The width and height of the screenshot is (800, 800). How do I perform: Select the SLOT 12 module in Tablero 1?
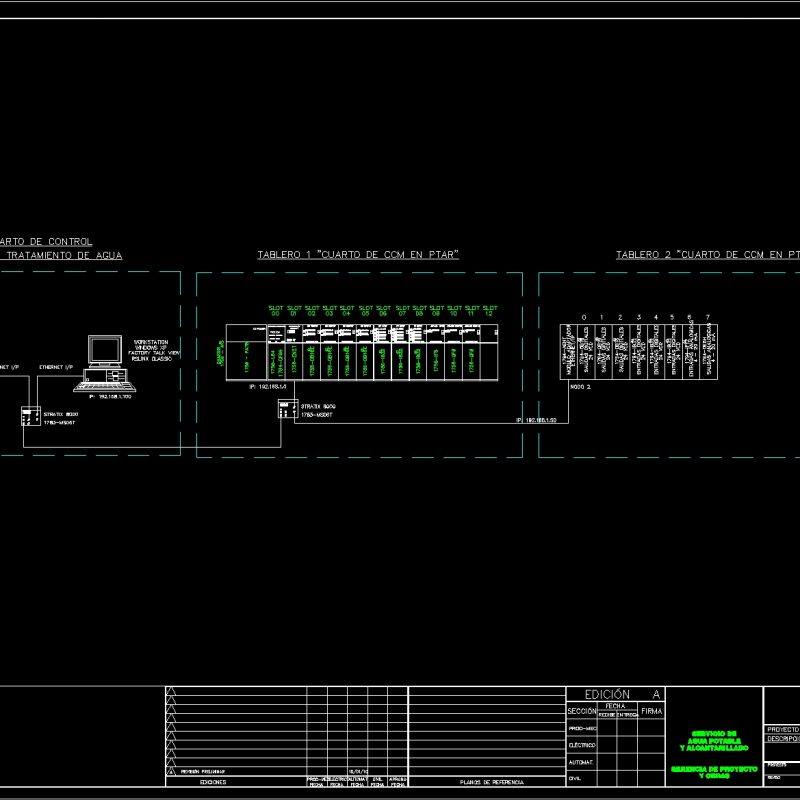pos(489,359)
